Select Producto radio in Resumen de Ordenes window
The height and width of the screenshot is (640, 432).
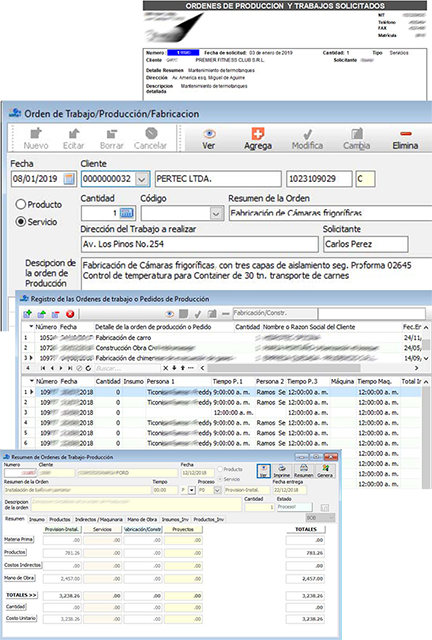(x=220, y=469)
